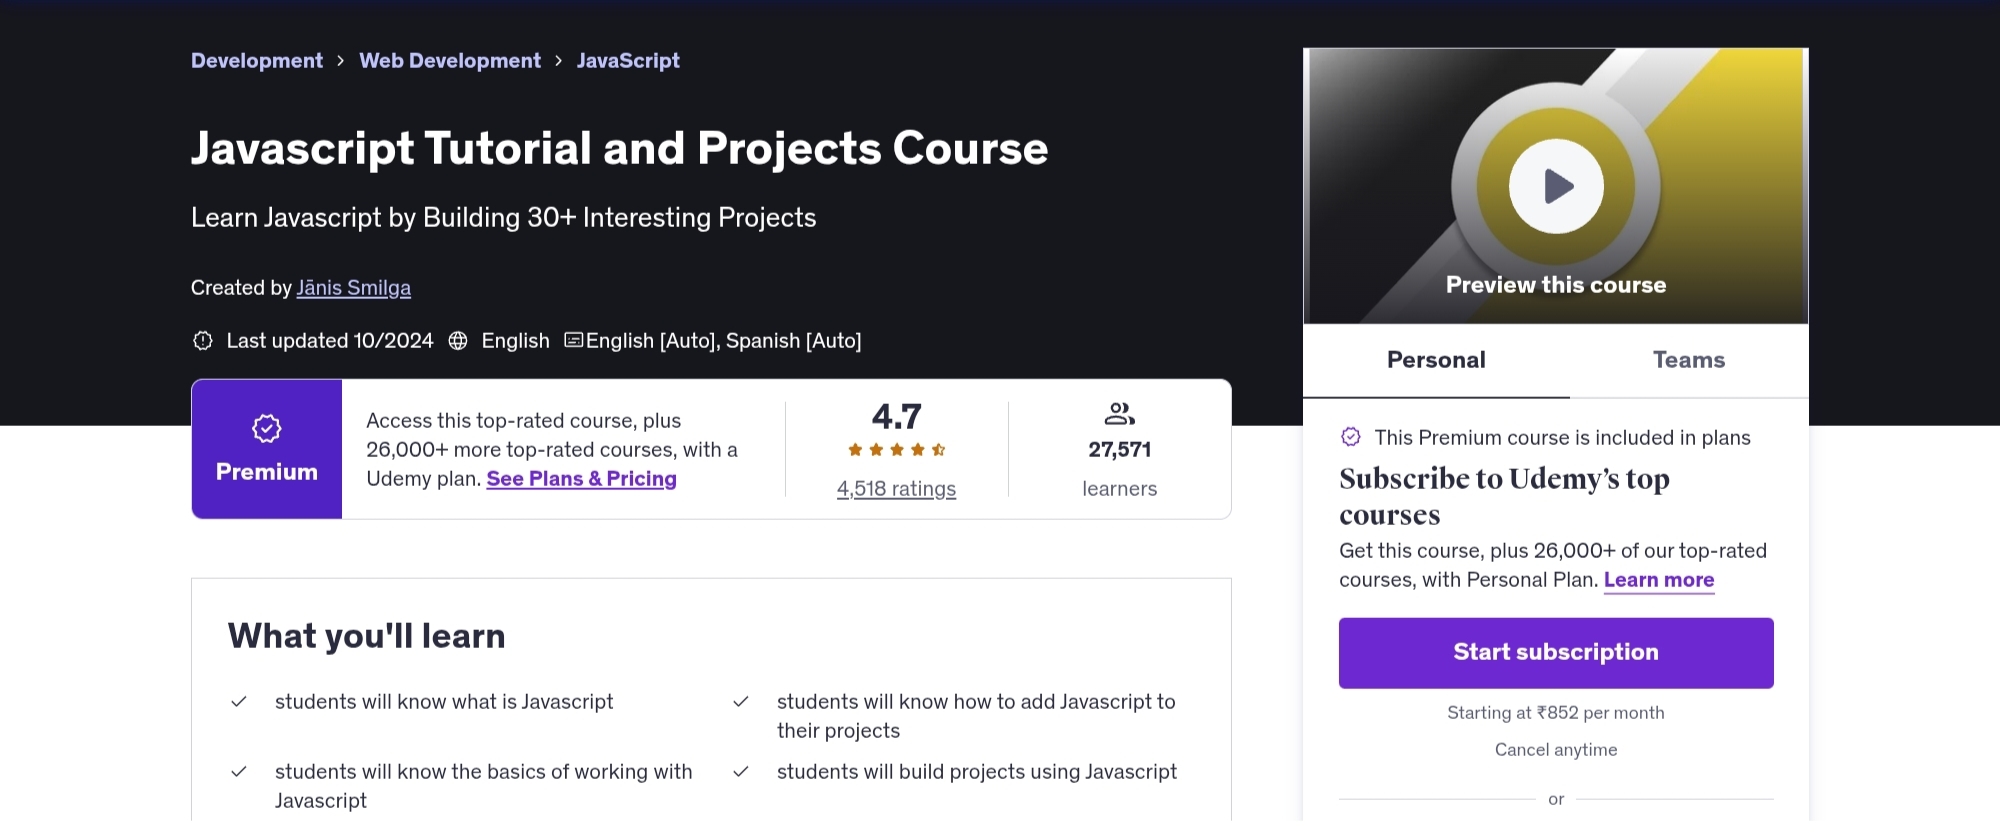Click Learn more about Personal Plan

[1658, 580]
